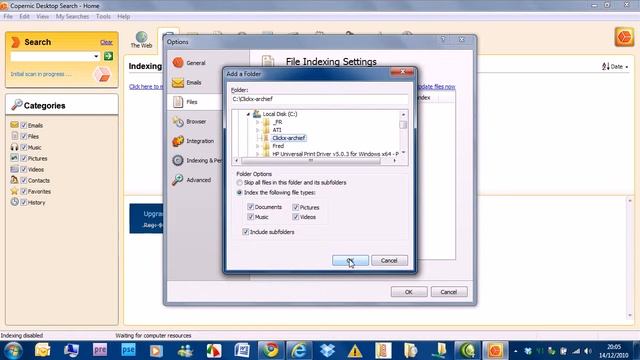
Task: Open the Tools menu
Action: [103, 16]
